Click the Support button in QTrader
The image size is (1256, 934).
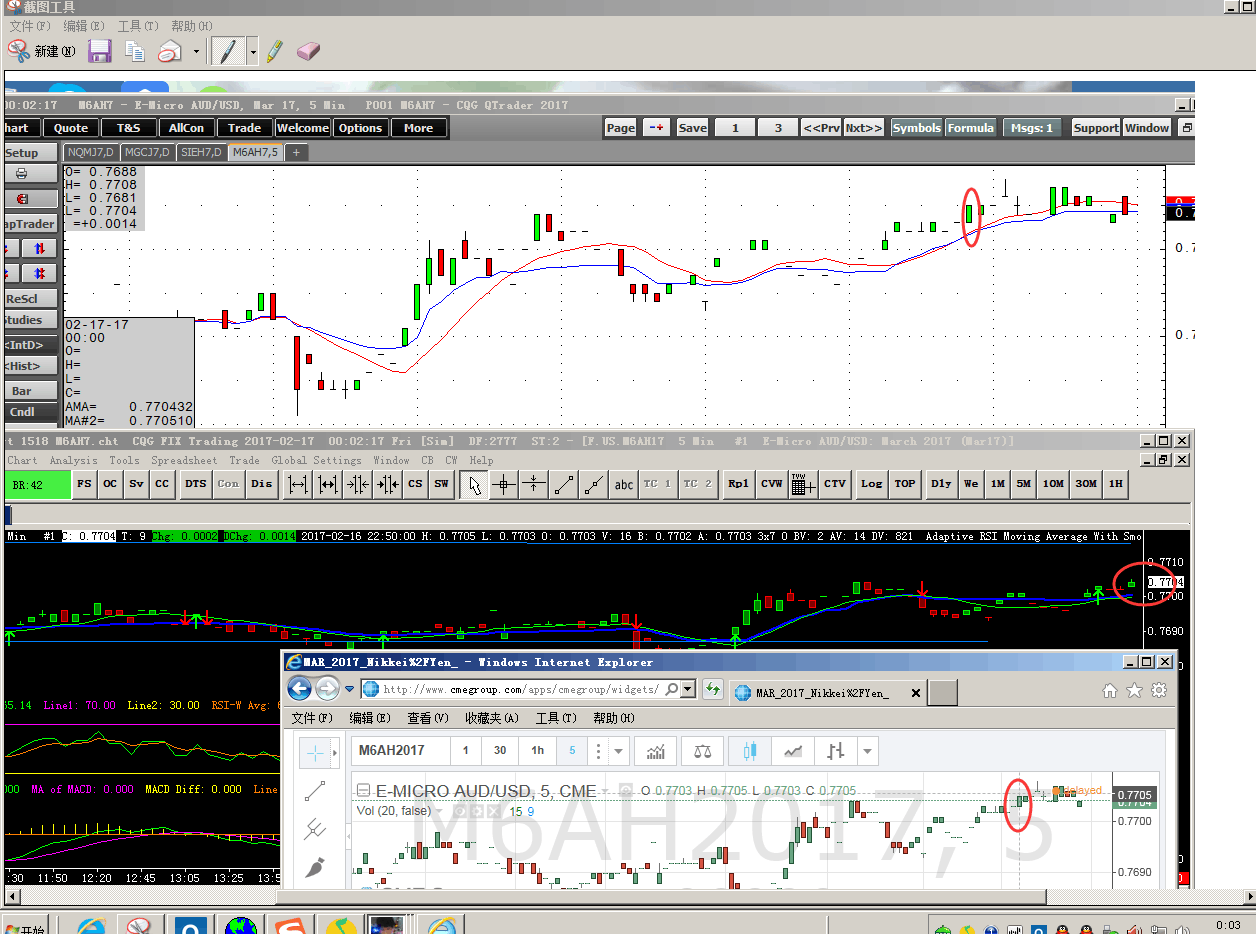click(1096, 128)
